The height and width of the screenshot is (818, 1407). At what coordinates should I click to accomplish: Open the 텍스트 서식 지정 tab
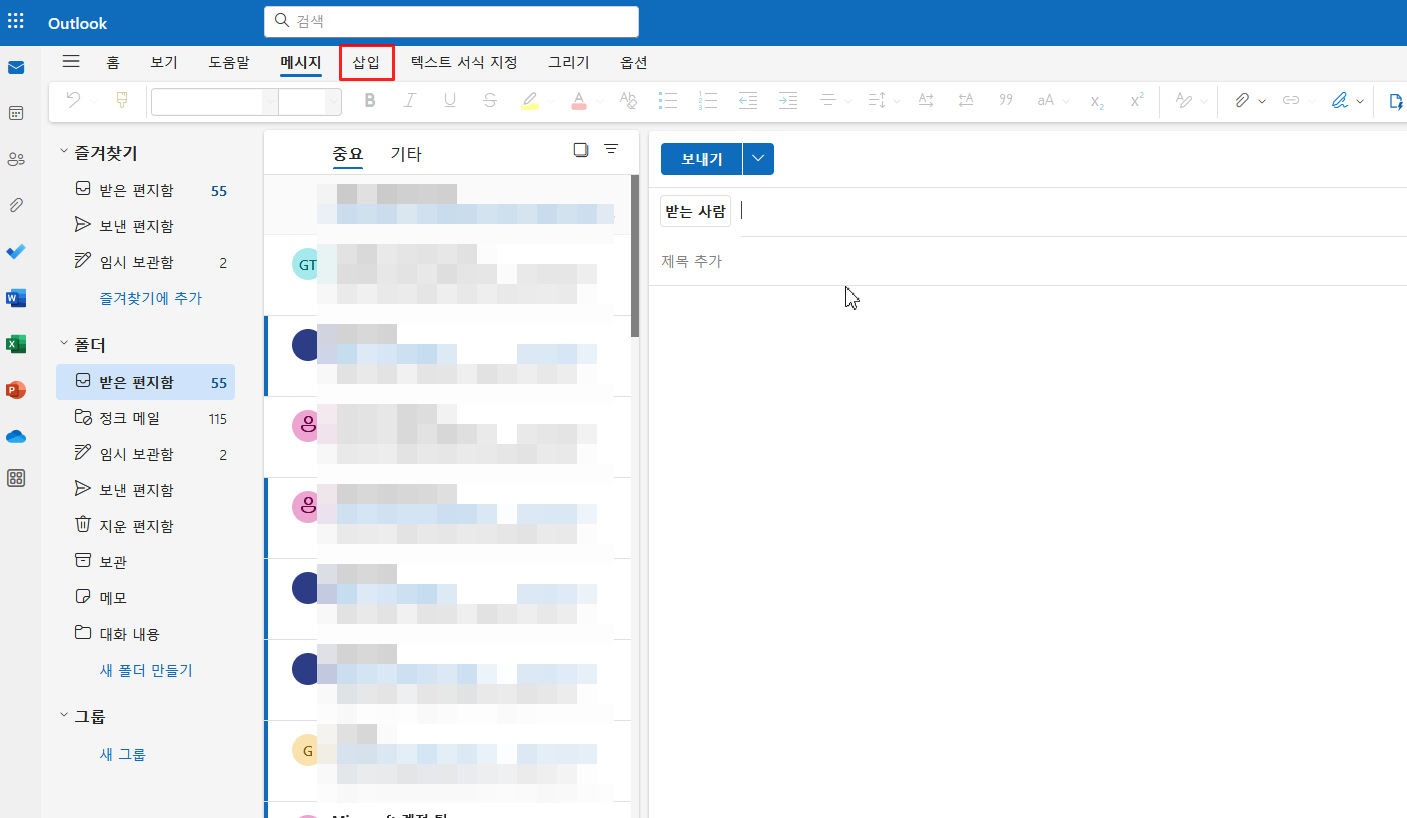pos(464,62)
